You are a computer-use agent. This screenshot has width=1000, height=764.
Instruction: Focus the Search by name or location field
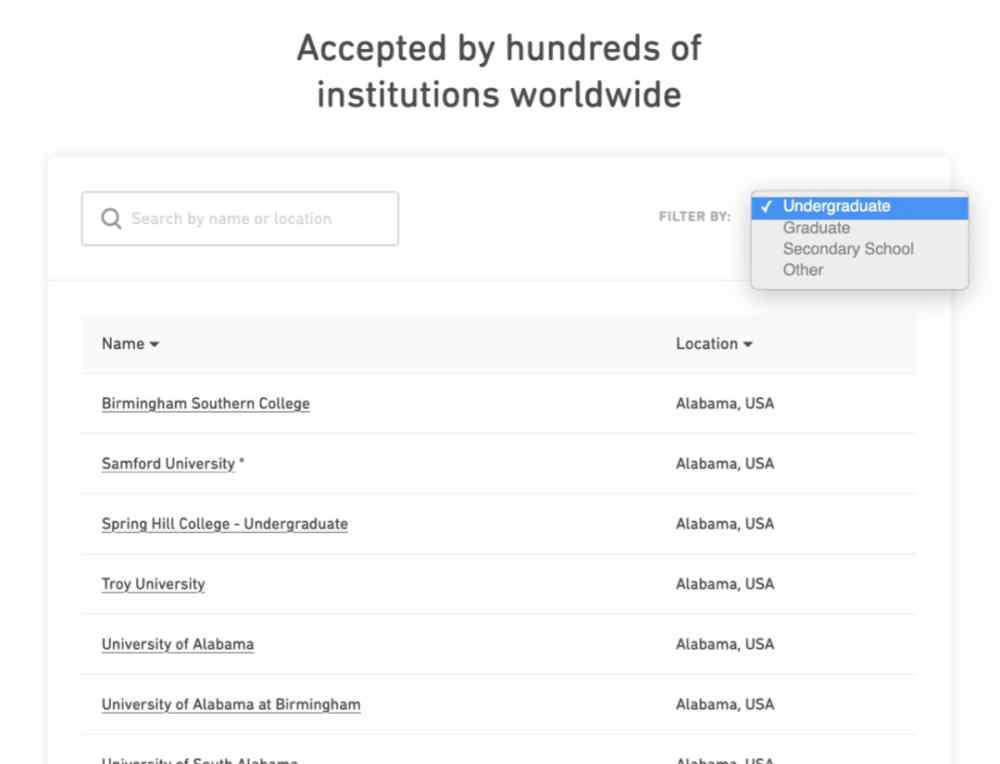click(240, 219)
